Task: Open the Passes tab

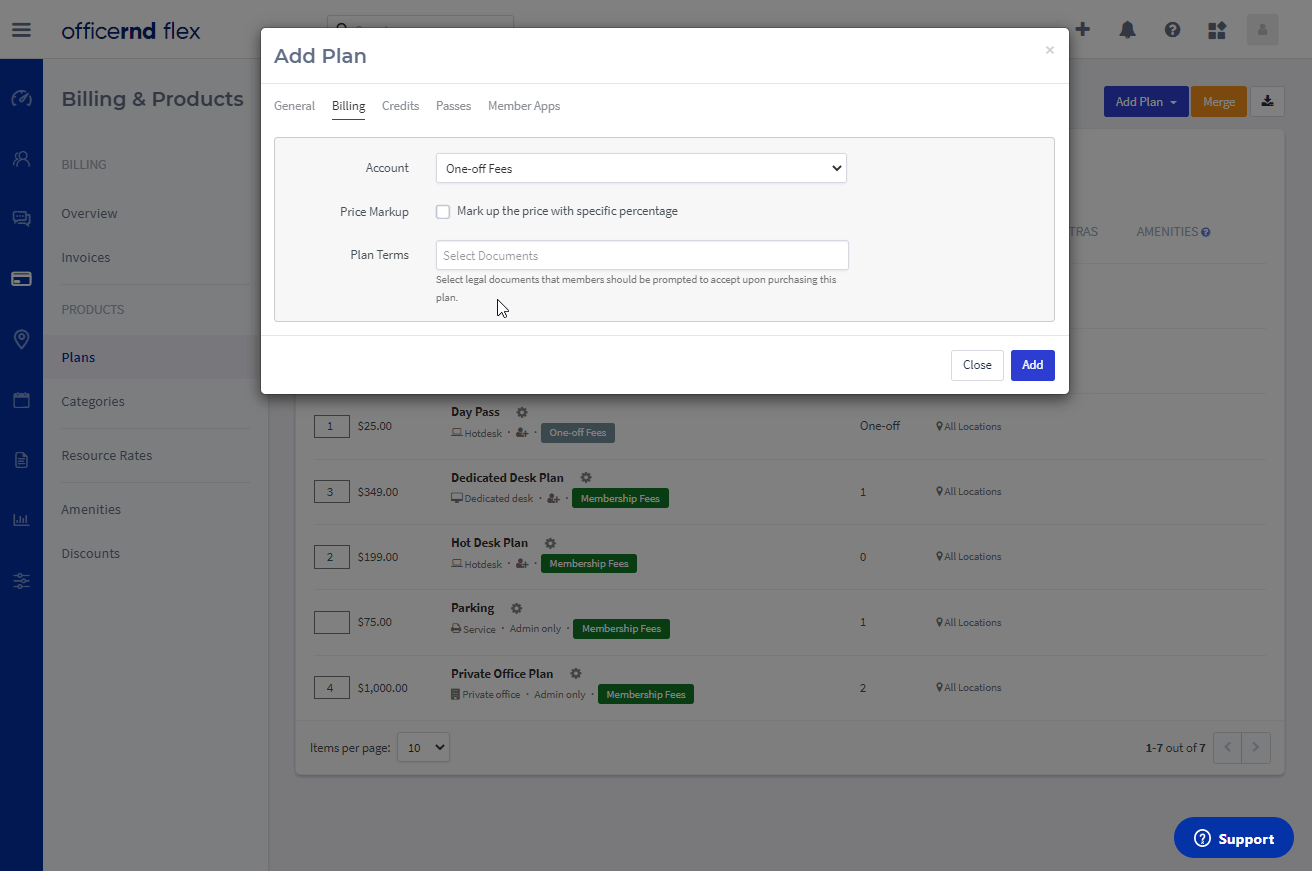Action: point(453,106)
